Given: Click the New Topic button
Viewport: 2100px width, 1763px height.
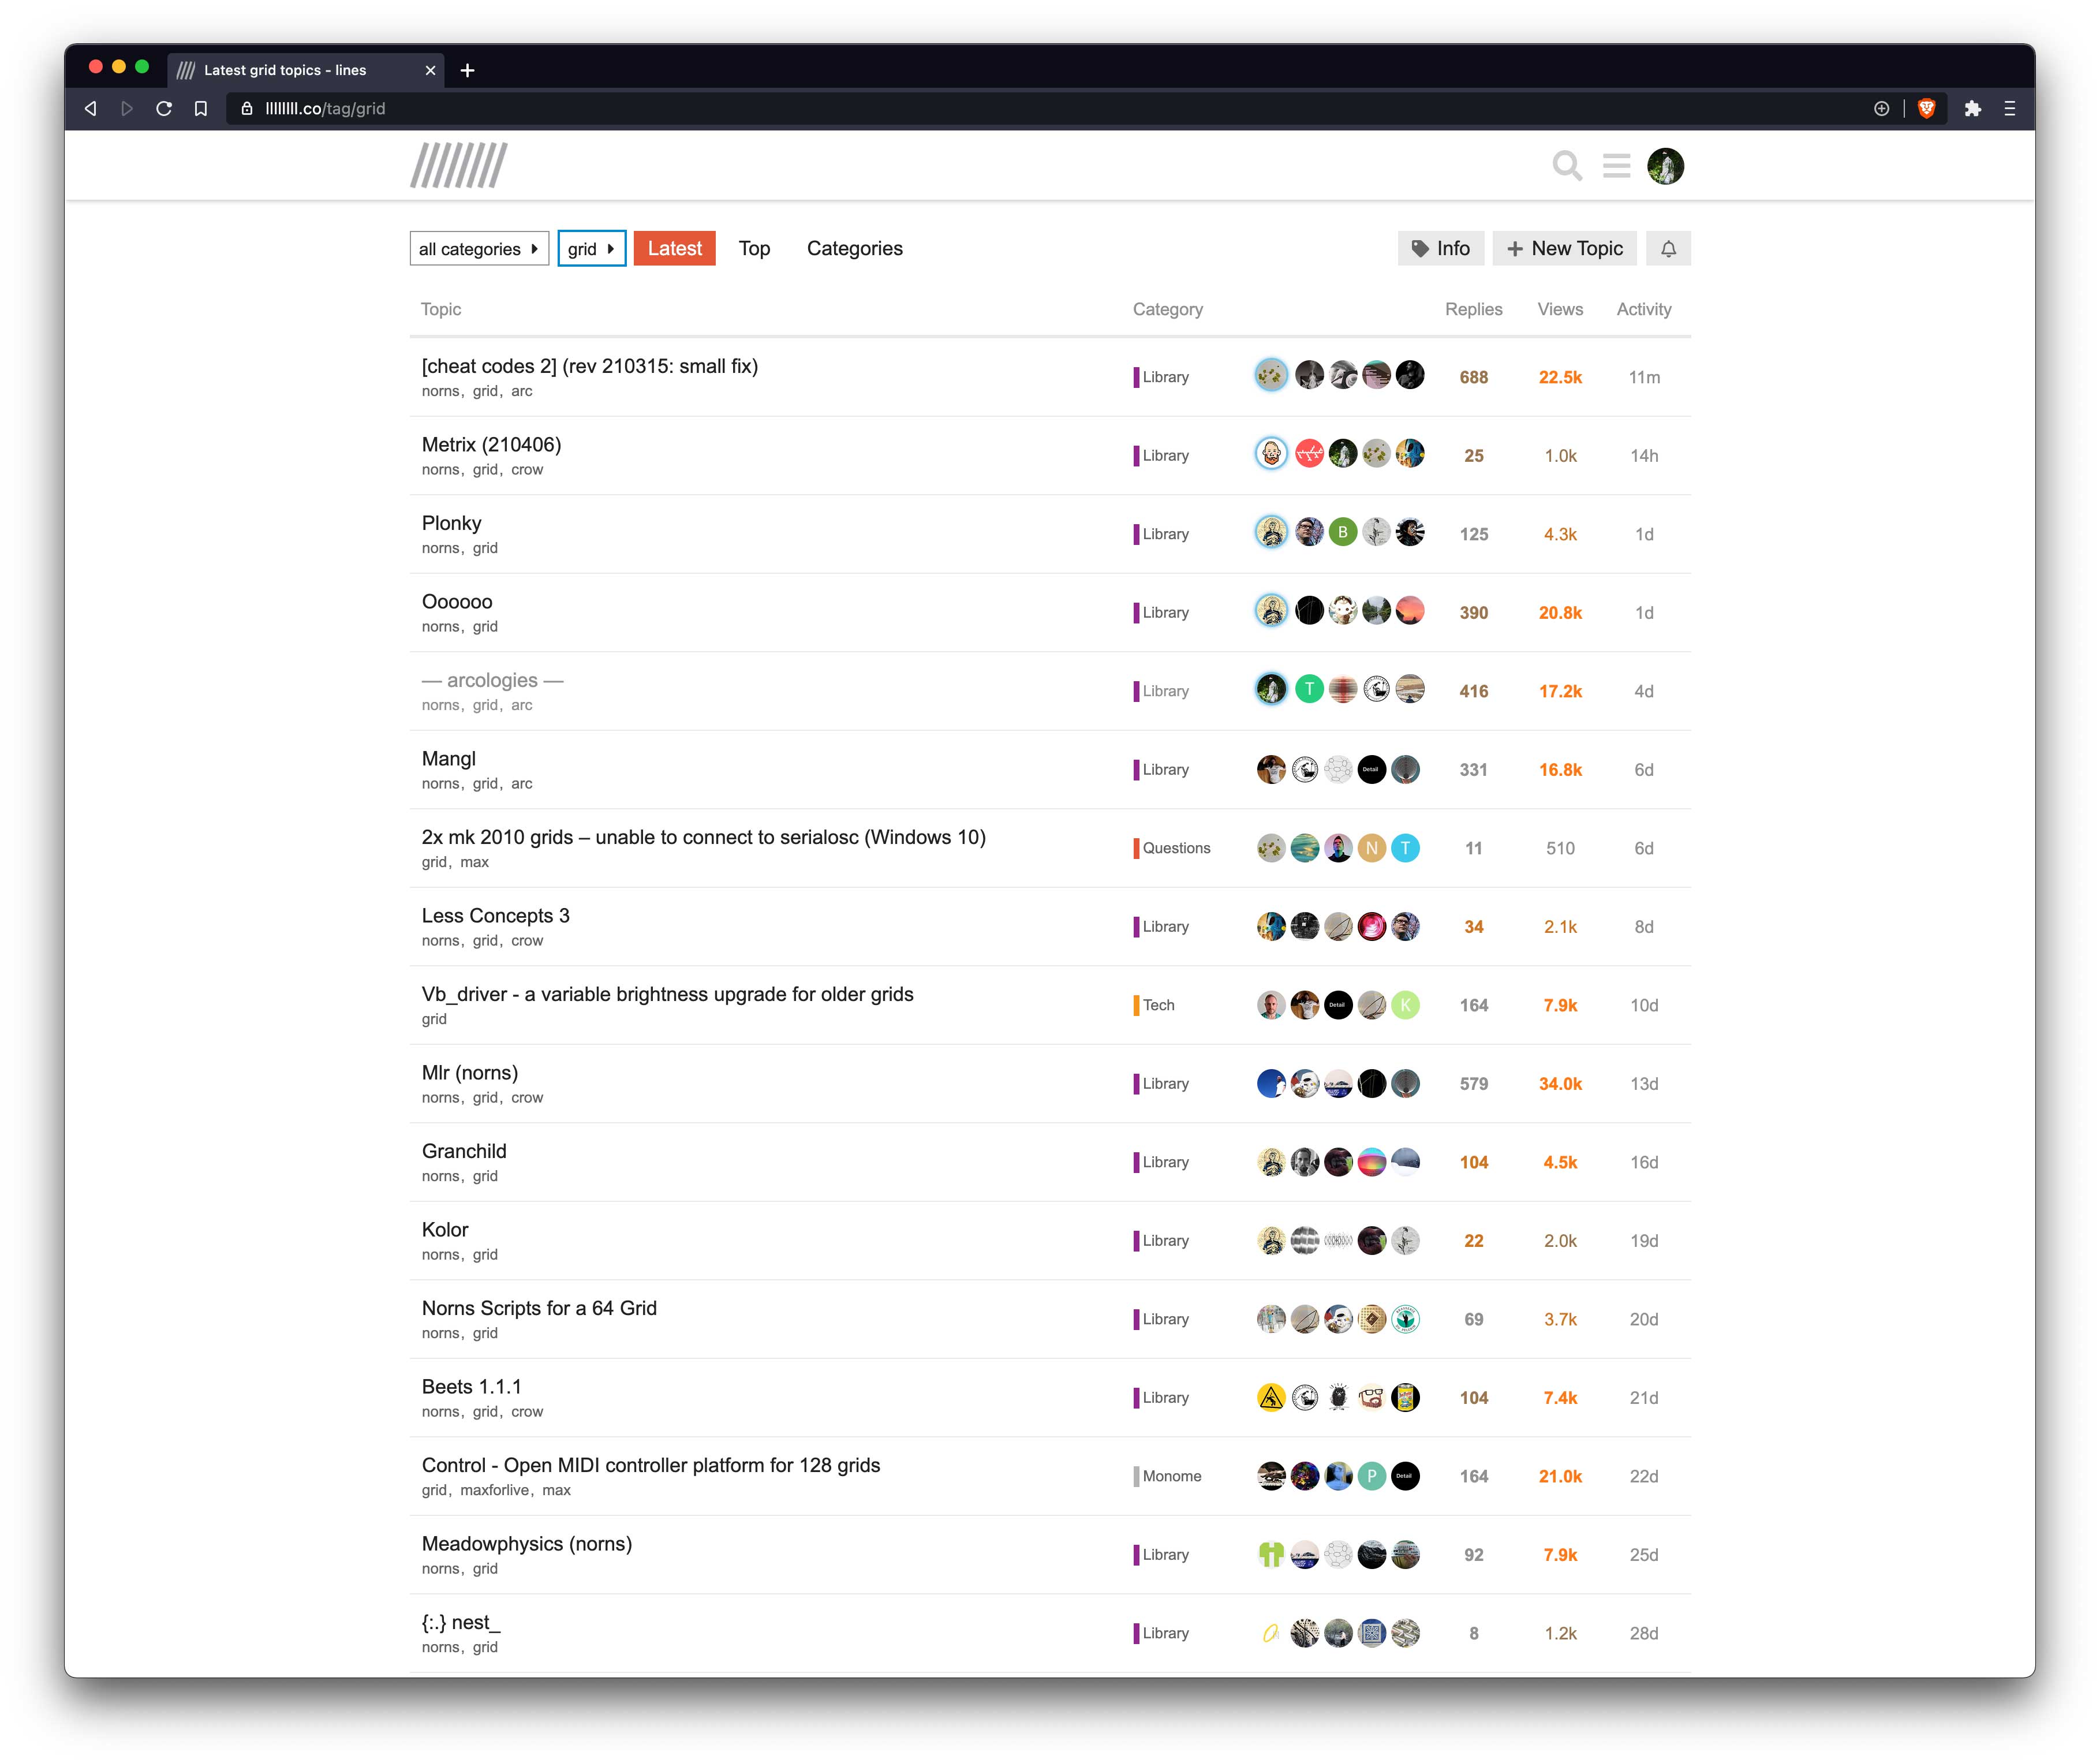Looking at the screenshot, I should [1564, 249].
